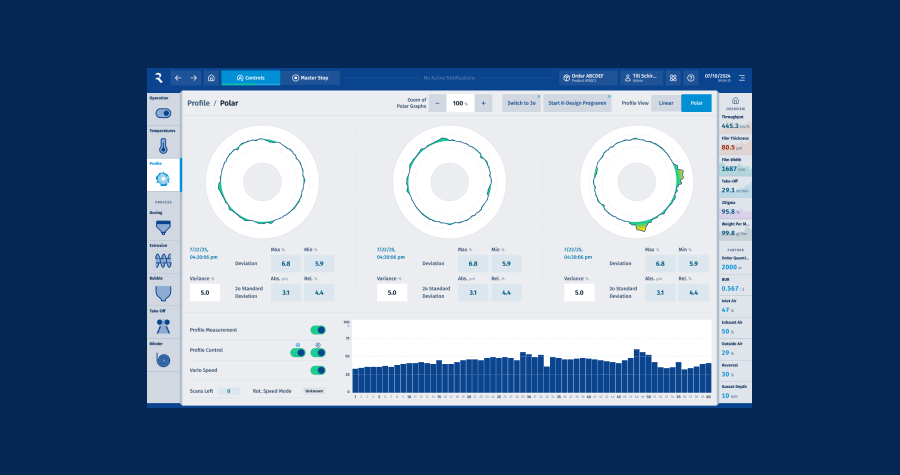The width and height of the screenshot is (900, 475).
Task: Click the Switch to 3σ button
Action: point(521,103)
